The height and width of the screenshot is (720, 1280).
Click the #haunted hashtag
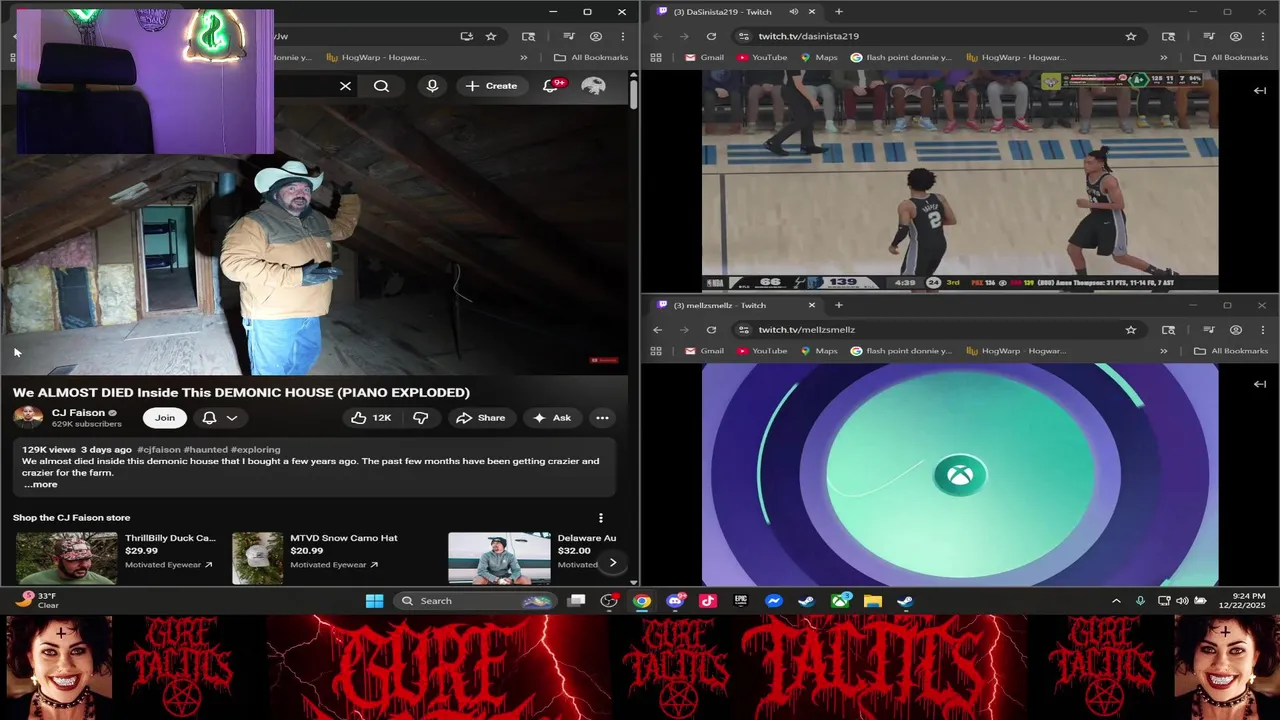205,450
